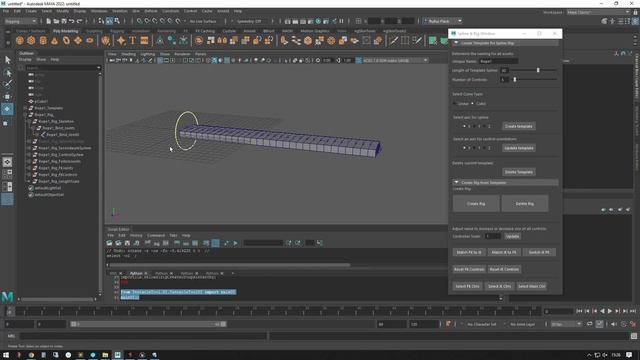The width and height of the screenshot is (640, 360).
Task: Collapse the Create Rig from Template section
Action: click(456, 182)
